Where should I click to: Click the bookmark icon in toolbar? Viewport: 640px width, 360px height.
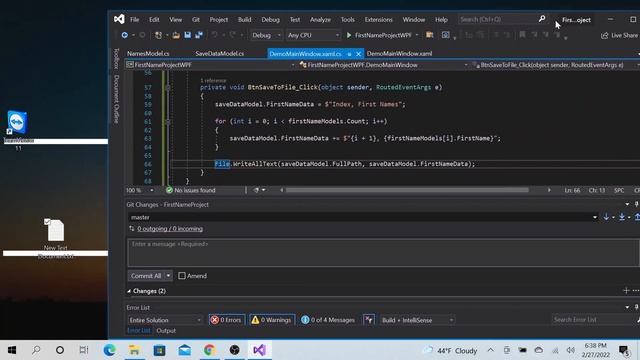(x=522, y=36)
